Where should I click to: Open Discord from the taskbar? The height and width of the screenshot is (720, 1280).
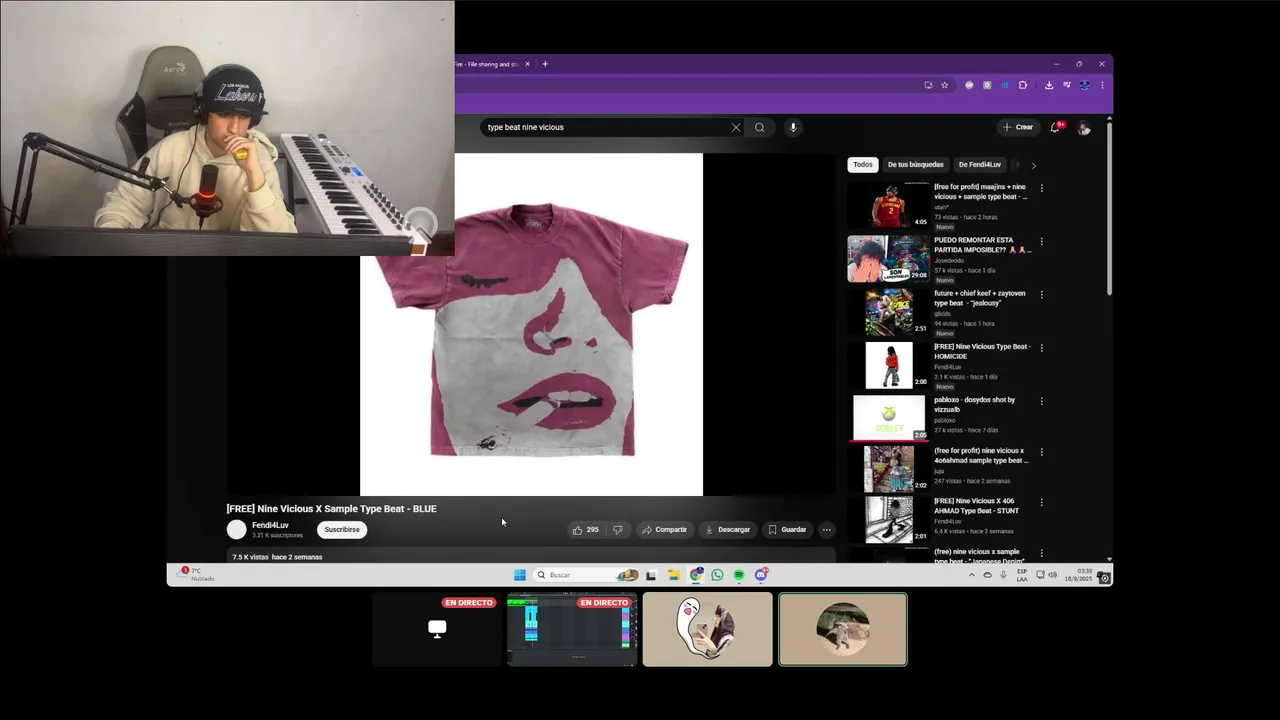(761, 575)
